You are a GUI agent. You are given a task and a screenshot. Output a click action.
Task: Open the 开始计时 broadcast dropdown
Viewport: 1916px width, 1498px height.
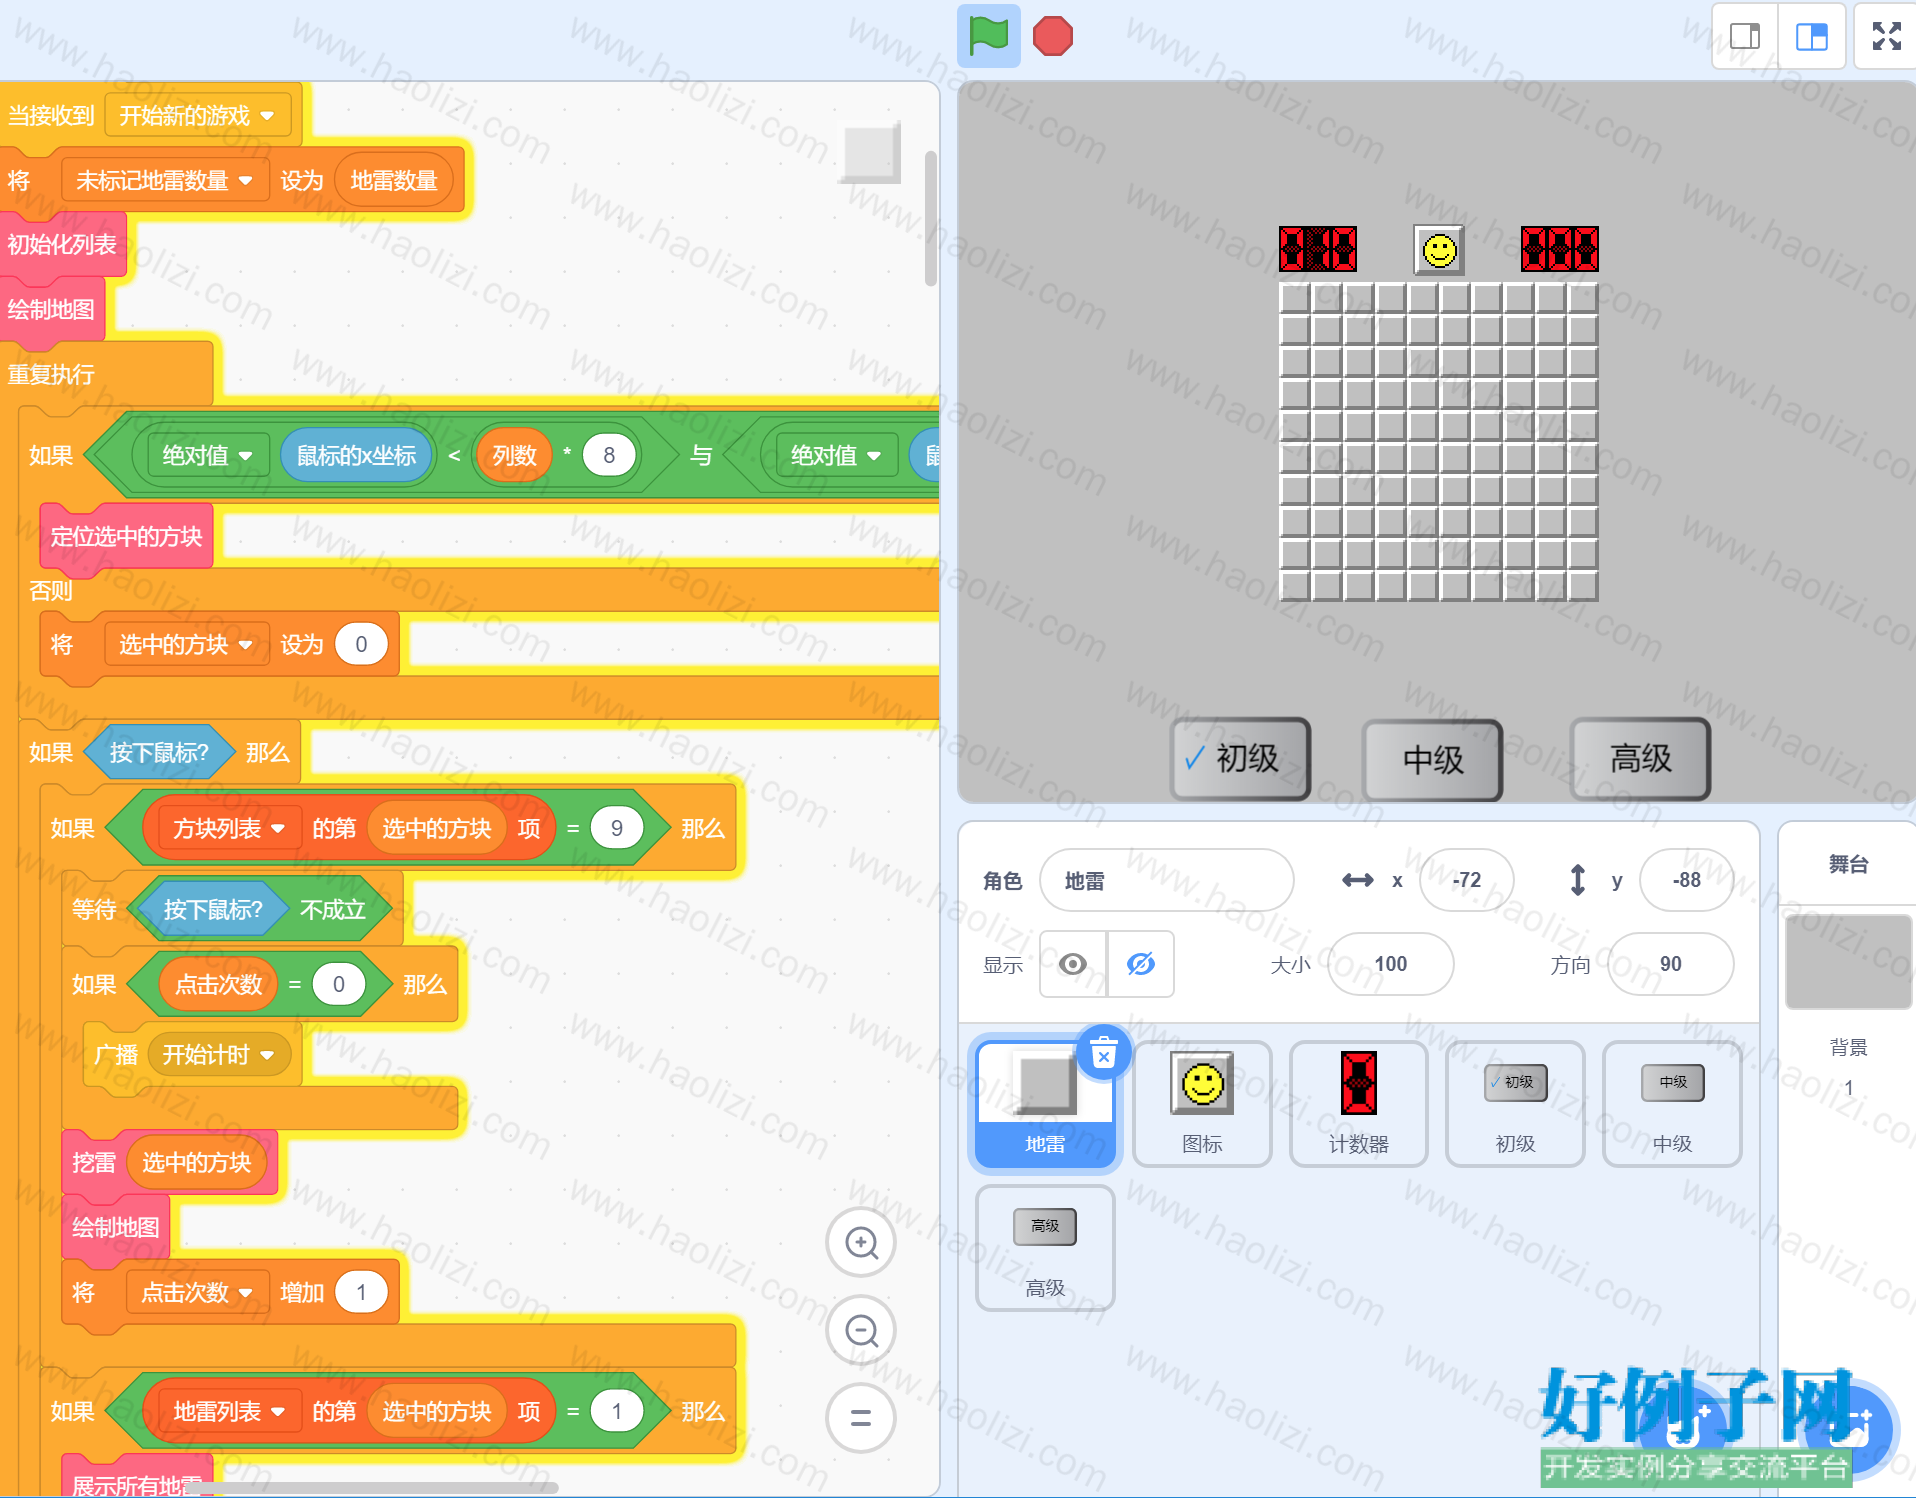(218, 1055)
